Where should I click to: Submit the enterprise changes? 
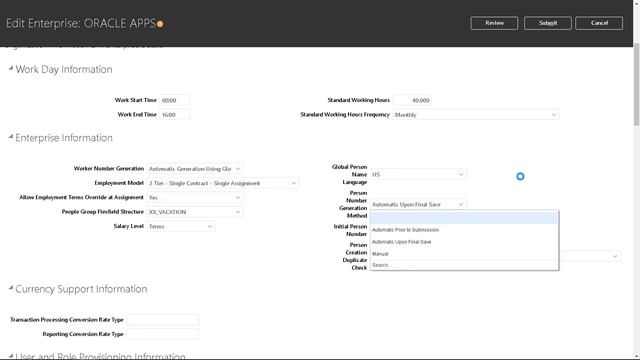coord(548,23)
